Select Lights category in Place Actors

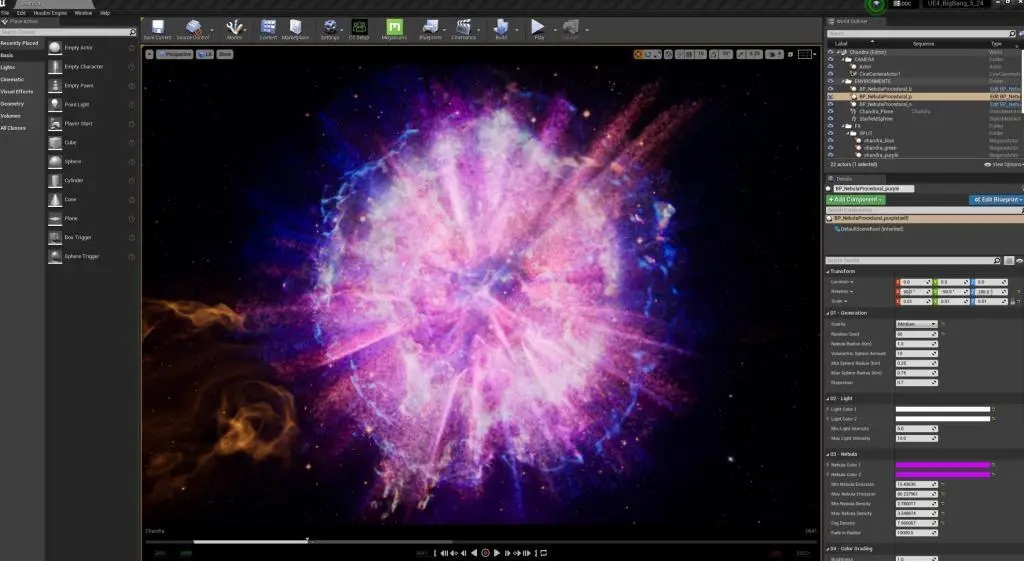pos(9,67)
